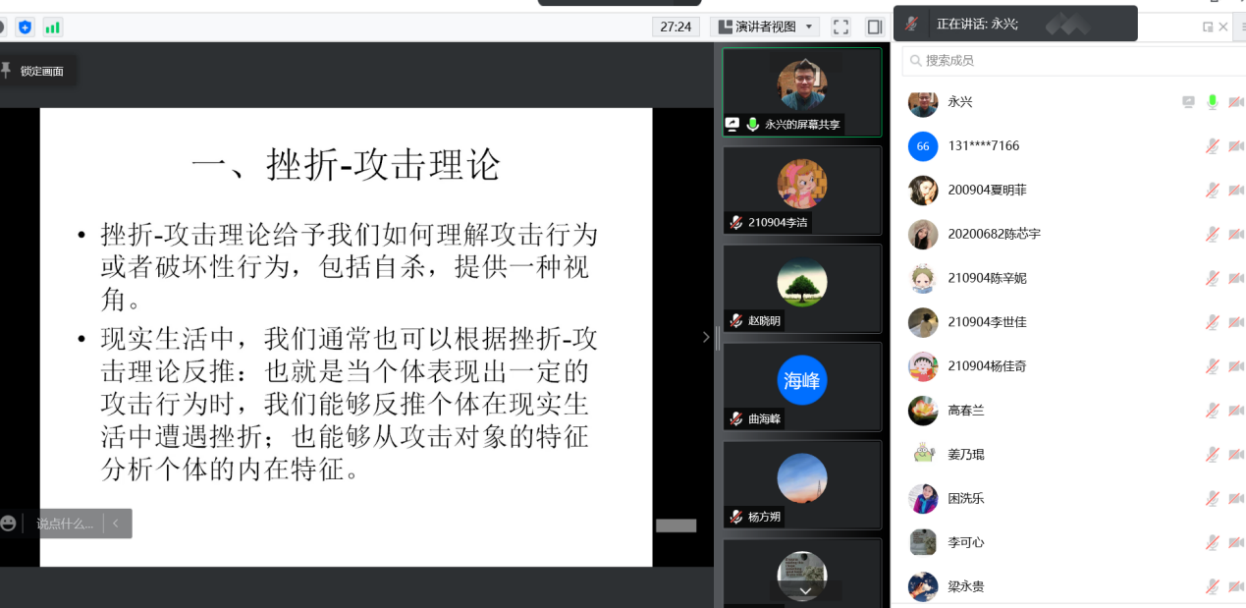Toggle the microphone for 高春兰
The height and width of the screenshot is (608, 1246).
[1212, 410]
